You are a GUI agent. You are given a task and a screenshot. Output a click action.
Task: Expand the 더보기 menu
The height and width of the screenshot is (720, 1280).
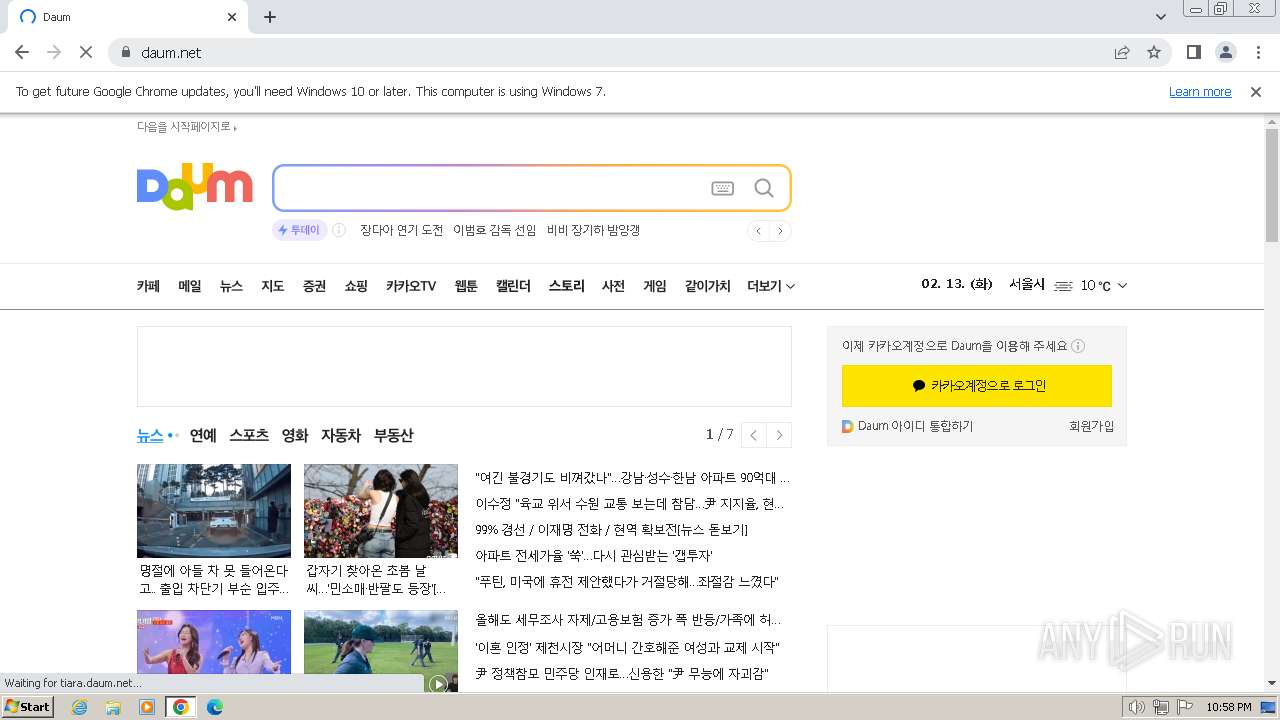771,286
